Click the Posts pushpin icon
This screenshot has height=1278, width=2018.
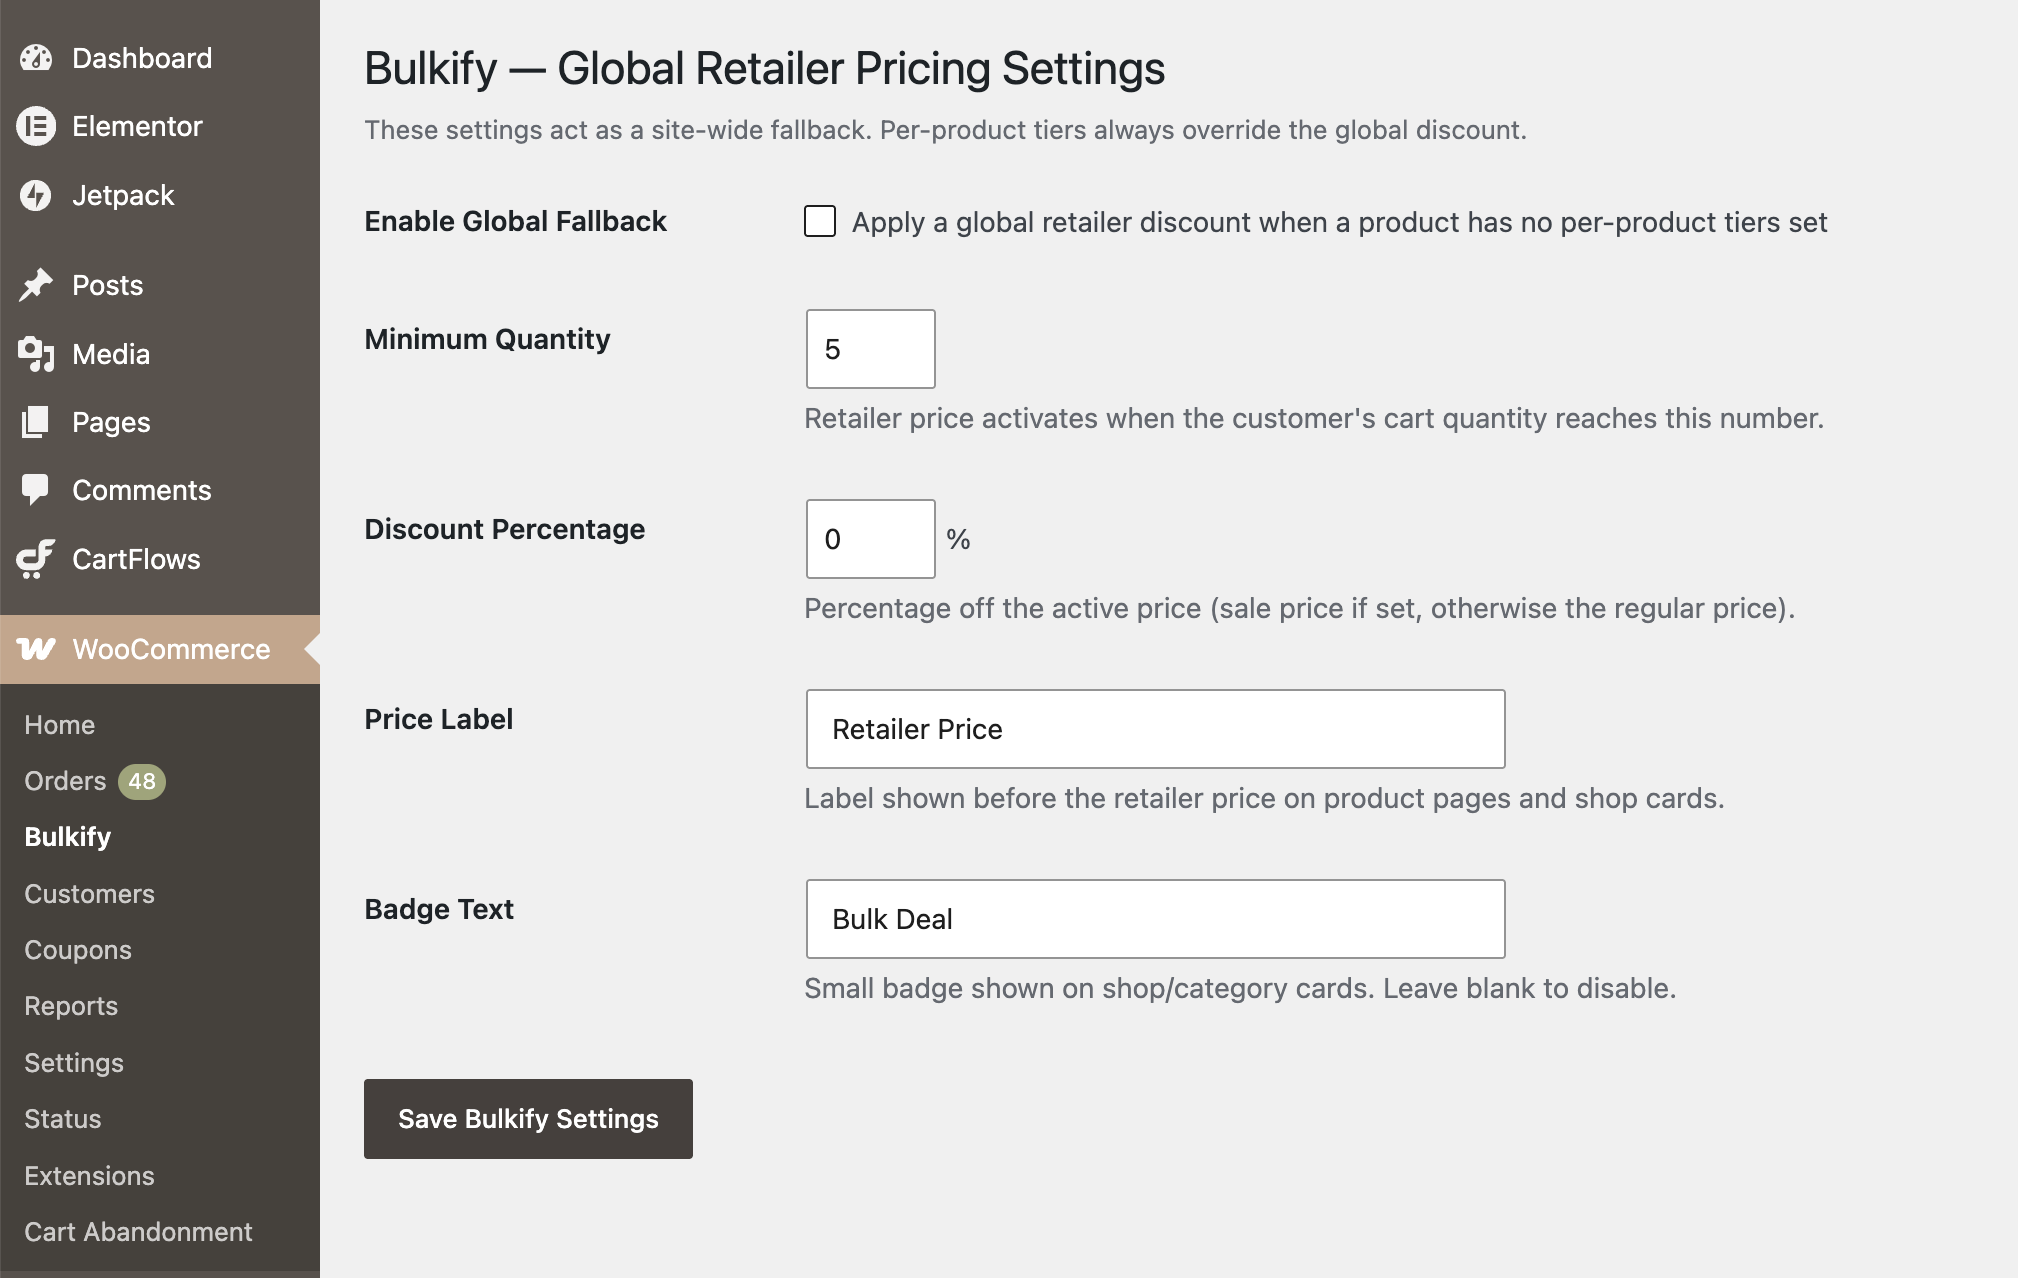[36, 285]
